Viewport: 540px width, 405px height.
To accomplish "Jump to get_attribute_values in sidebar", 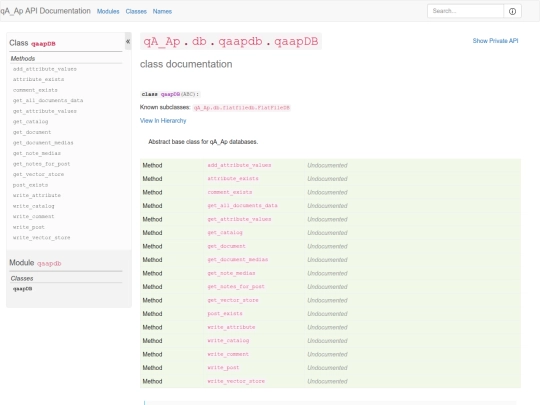I will click(x=45, y=111).
